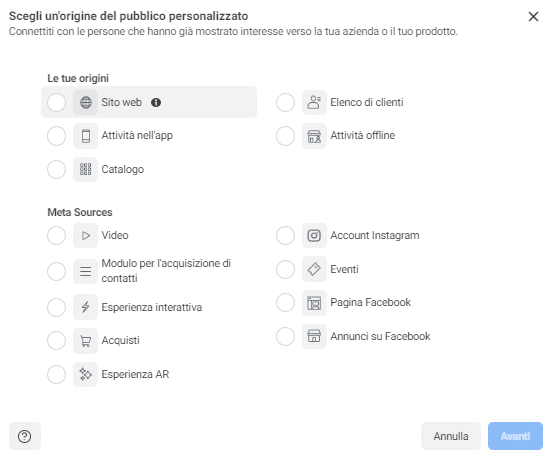Choose the Attività offline radio option
Viewport: 552px width, 455px height.
click(x=286, y=136)
